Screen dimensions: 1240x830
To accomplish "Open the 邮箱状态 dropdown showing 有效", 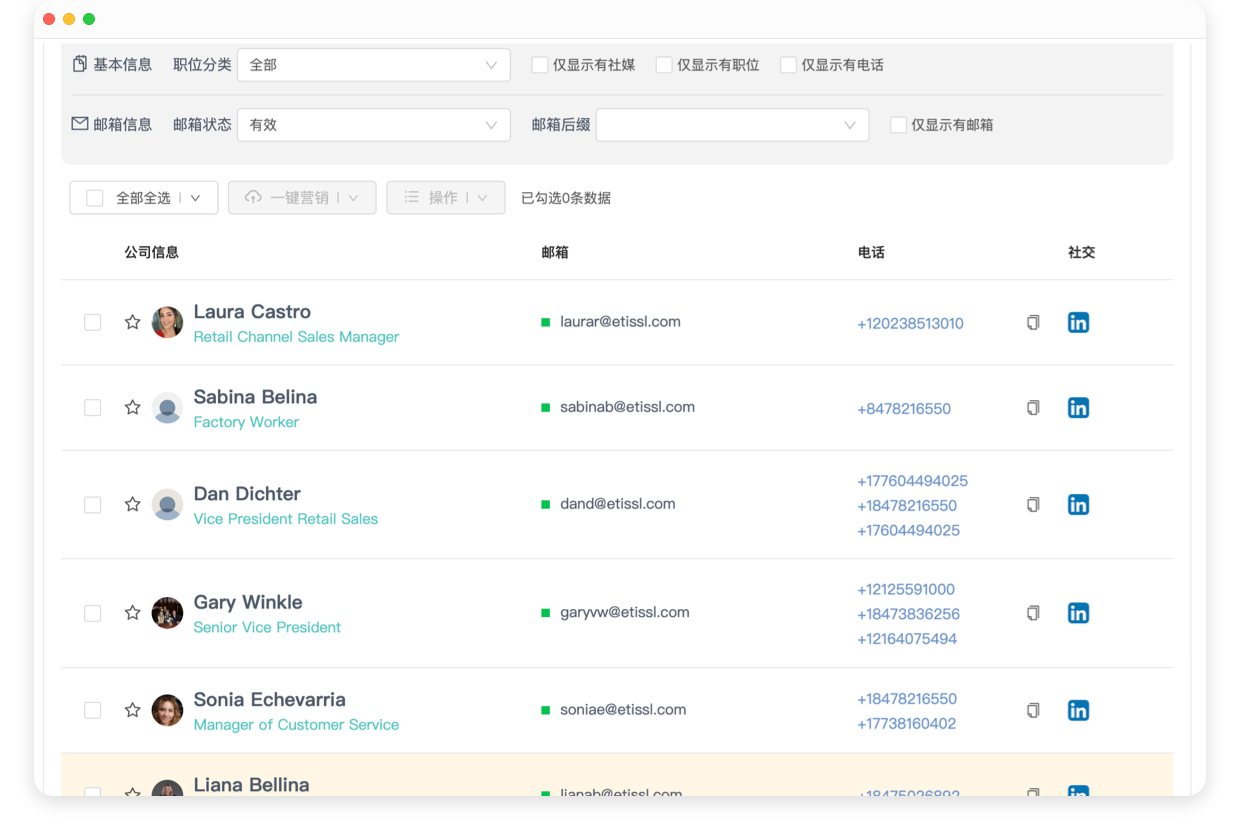I will pyautogui.click(x=374, y=124).
